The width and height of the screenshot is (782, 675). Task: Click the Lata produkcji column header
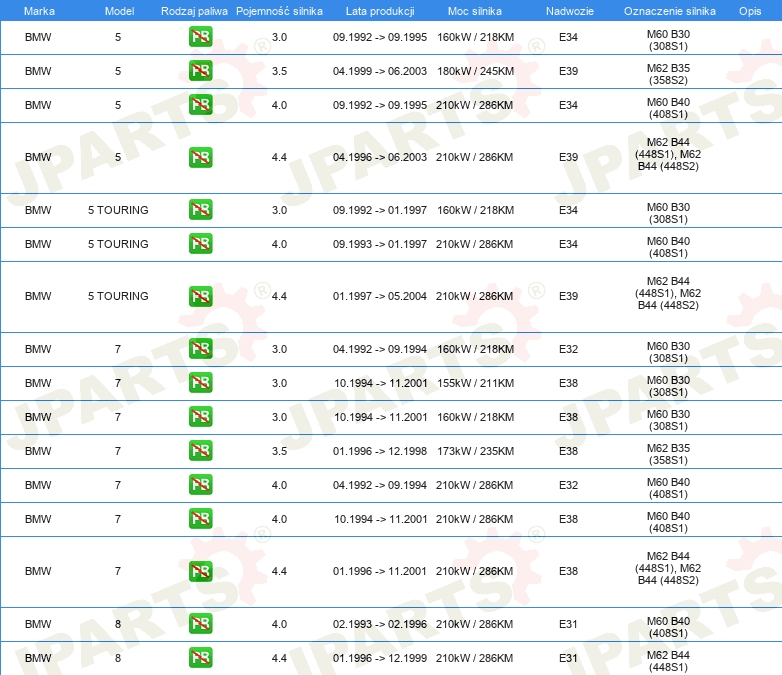coord(379,10)
